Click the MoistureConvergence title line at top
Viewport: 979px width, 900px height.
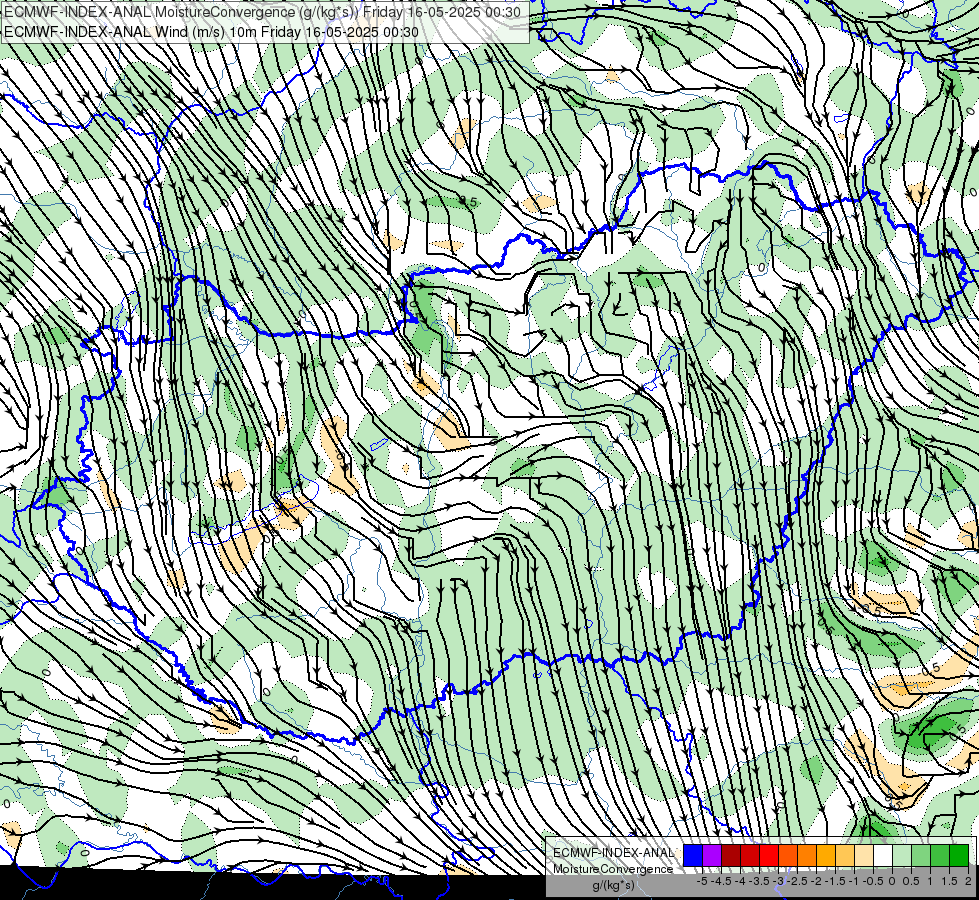point(262,12)
